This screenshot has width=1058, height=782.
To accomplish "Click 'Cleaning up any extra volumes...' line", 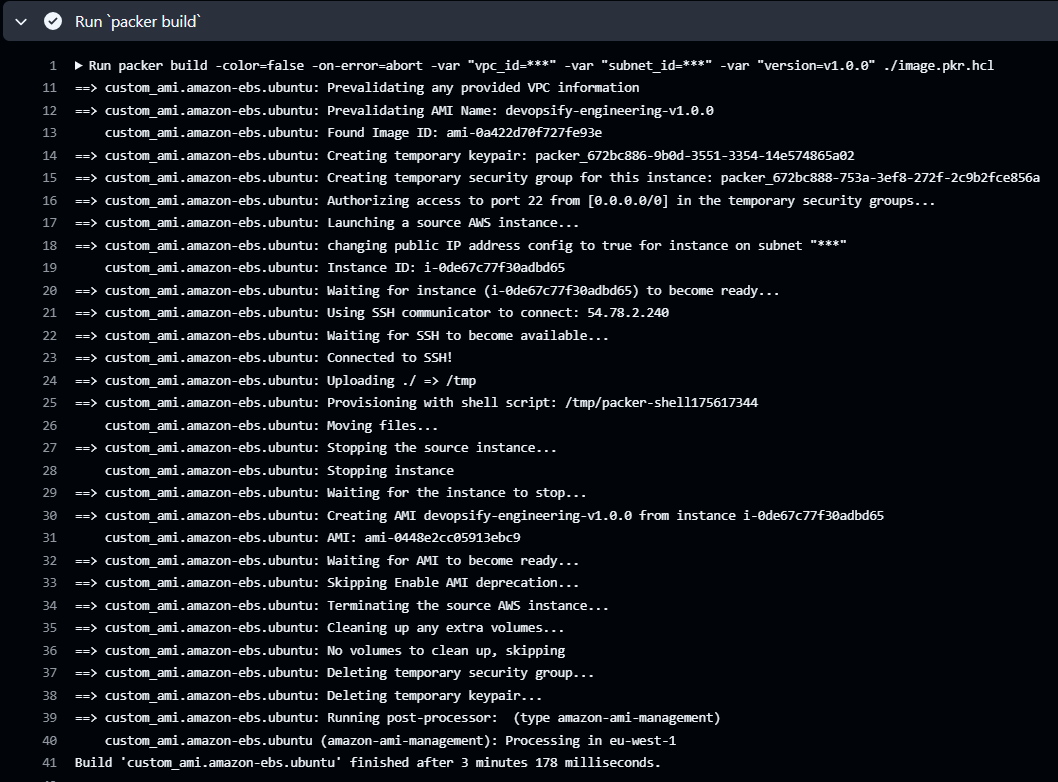I will pyautogui.click(x=319, y=628).
